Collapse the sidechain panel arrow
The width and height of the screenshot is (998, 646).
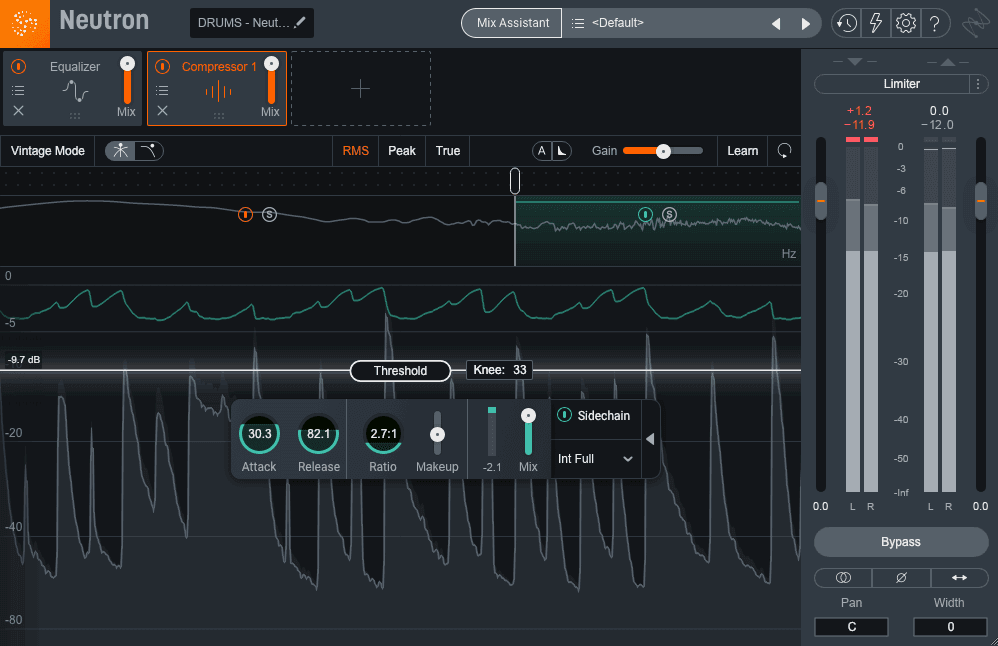coord(650,439)
